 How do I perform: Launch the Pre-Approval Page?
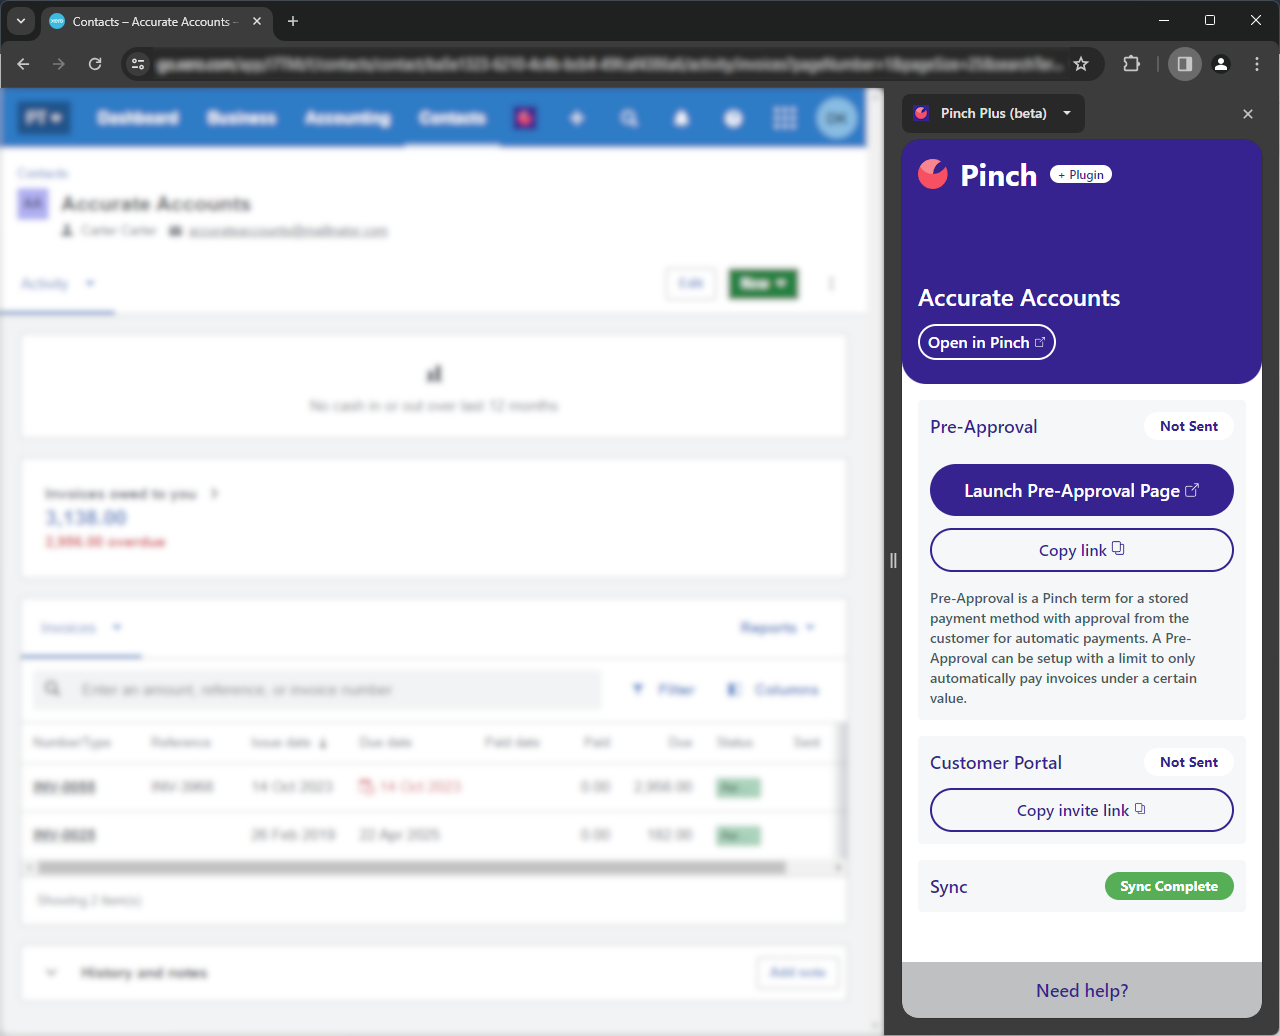[x=1081, y=490]
